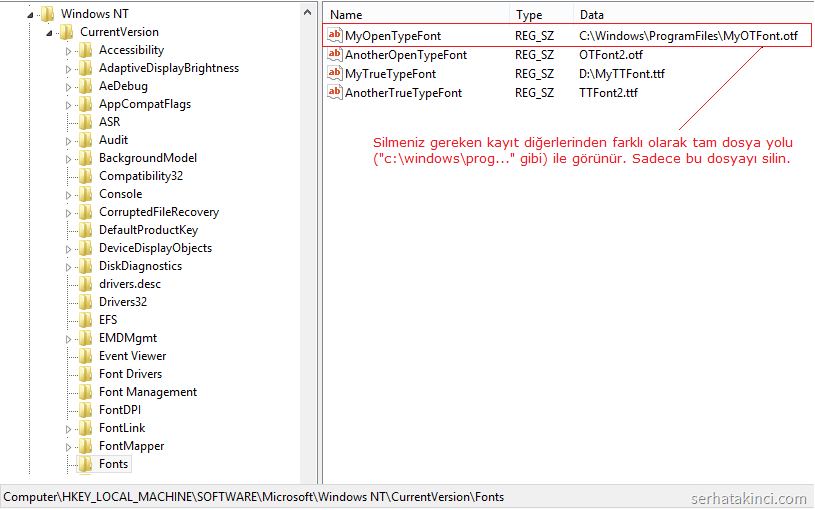815x510 pixels.
Task: Click the AnotherTrueTypeFont string value icon
Action: (334, 93)
